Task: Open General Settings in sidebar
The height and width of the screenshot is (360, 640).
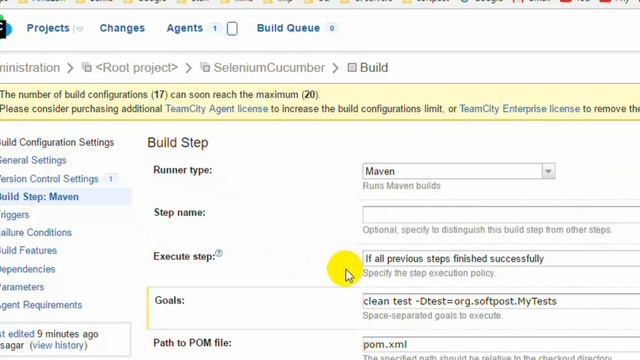Action: click(x=33, y=160)
